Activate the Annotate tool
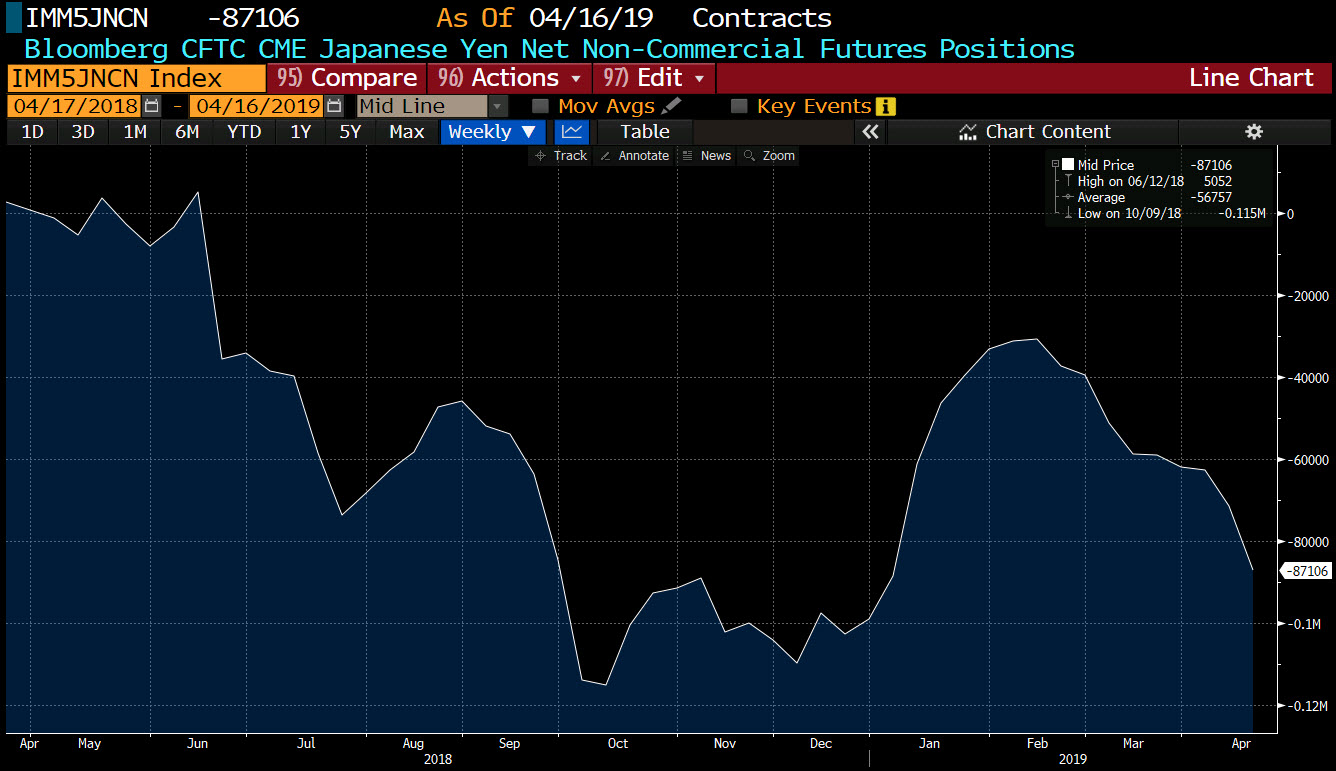The width and height of the screenshot is (1336, 771). tap(634, 156)
